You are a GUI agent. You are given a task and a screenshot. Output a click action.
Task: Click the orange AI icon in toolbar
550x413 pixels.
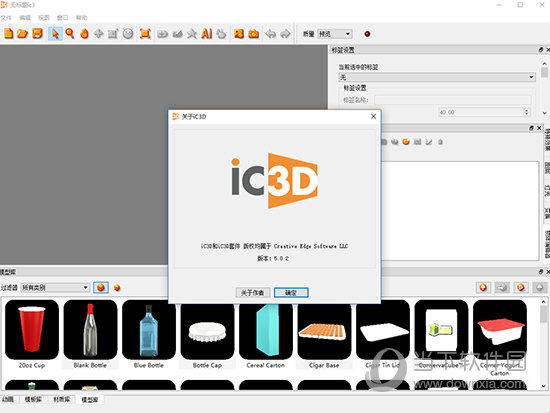206,34
